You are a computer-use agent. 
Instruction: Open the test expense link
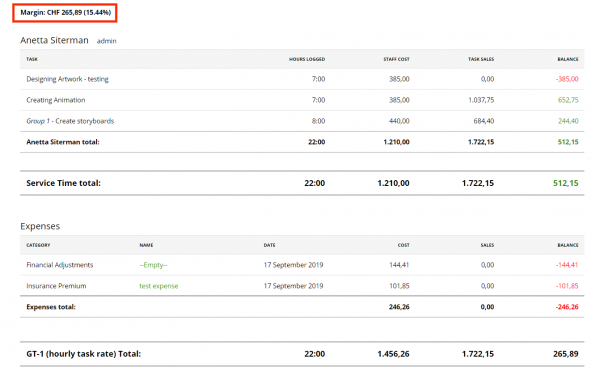pos(159,286)
